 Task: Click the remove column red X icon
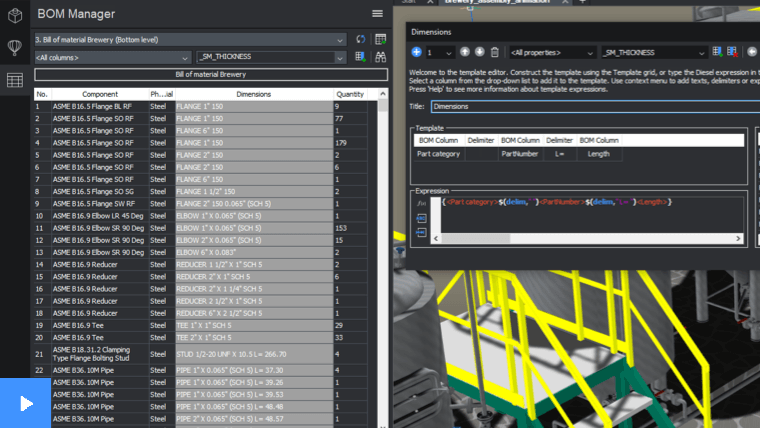click(732, 52)
